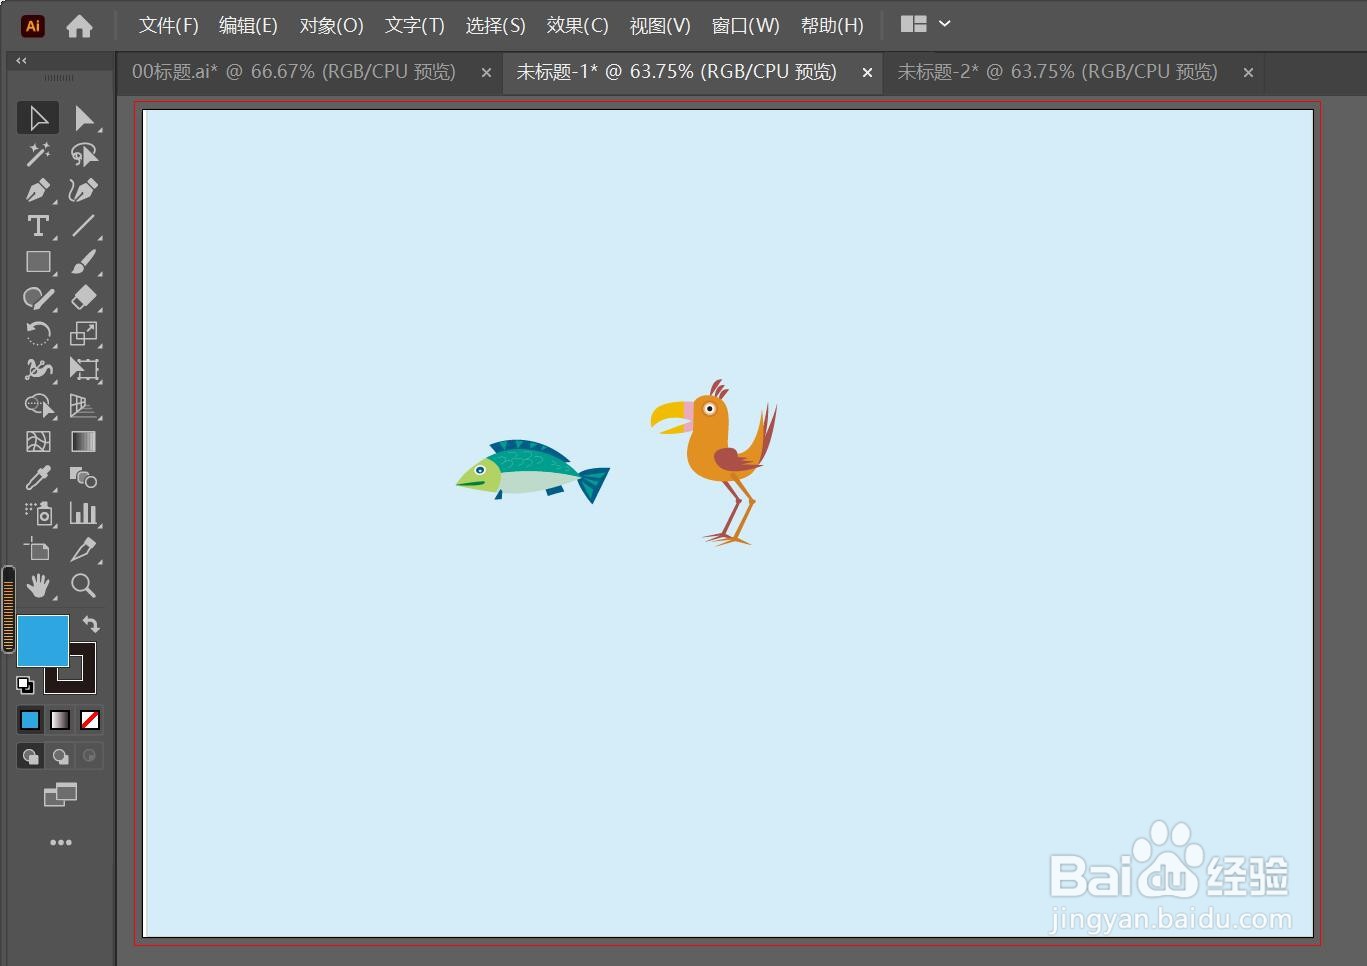This screenshot has height=966, width=1367.
Task: Select the Mesh tool
Action: [38, 442]
